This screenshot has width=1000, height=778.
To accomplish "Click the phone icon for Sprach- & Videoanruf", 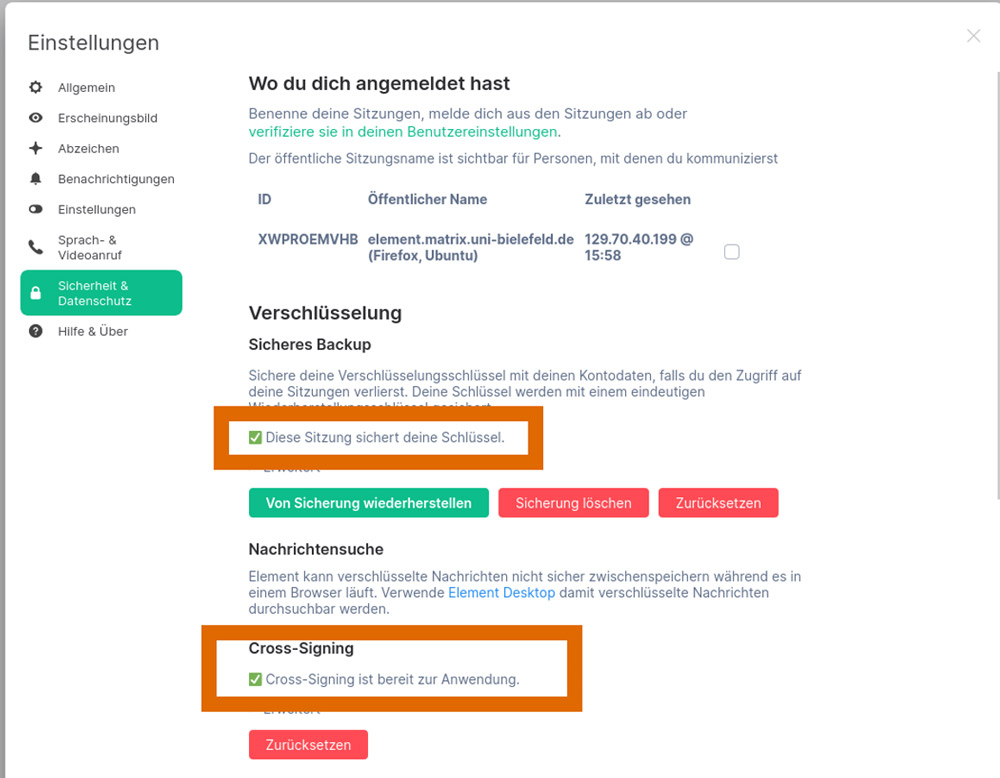I will (x=36, y=247).
